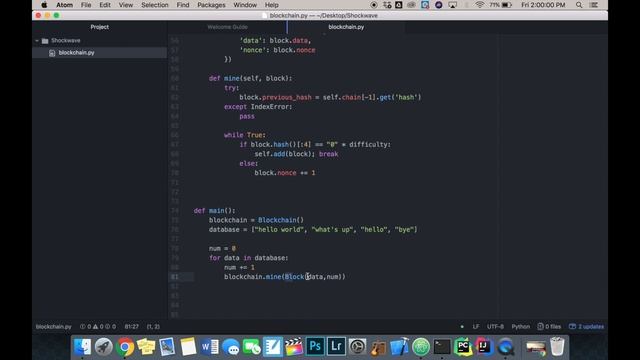Viewport: 640px width, 360px height.
Task: Click the 'while True:' code line
Action: (245, 135)
